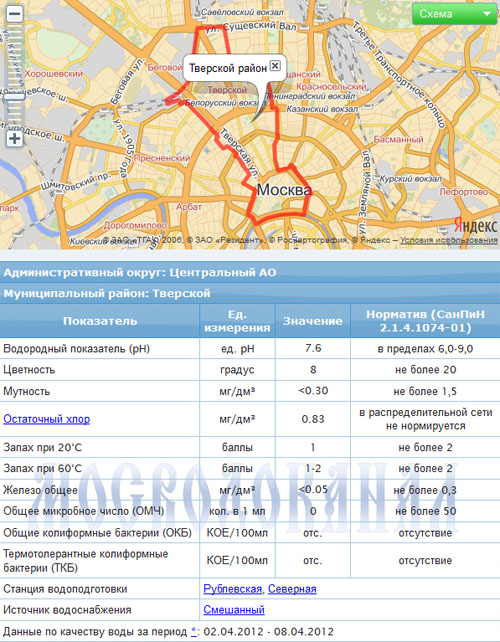
Task: Click Савёловский вокзал station label
Action: coord(242,13)
